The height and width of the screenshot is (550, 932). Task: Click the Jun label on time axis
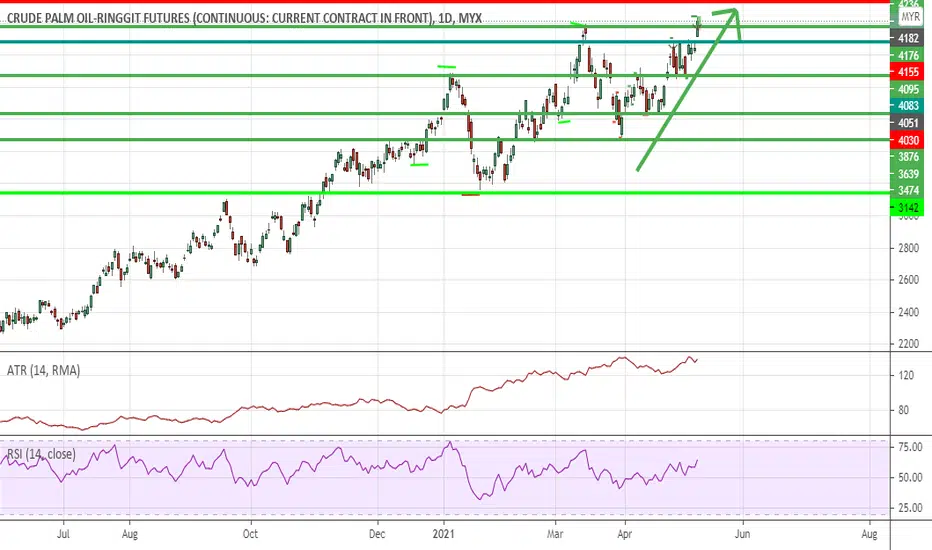click(x=742, y=534)
